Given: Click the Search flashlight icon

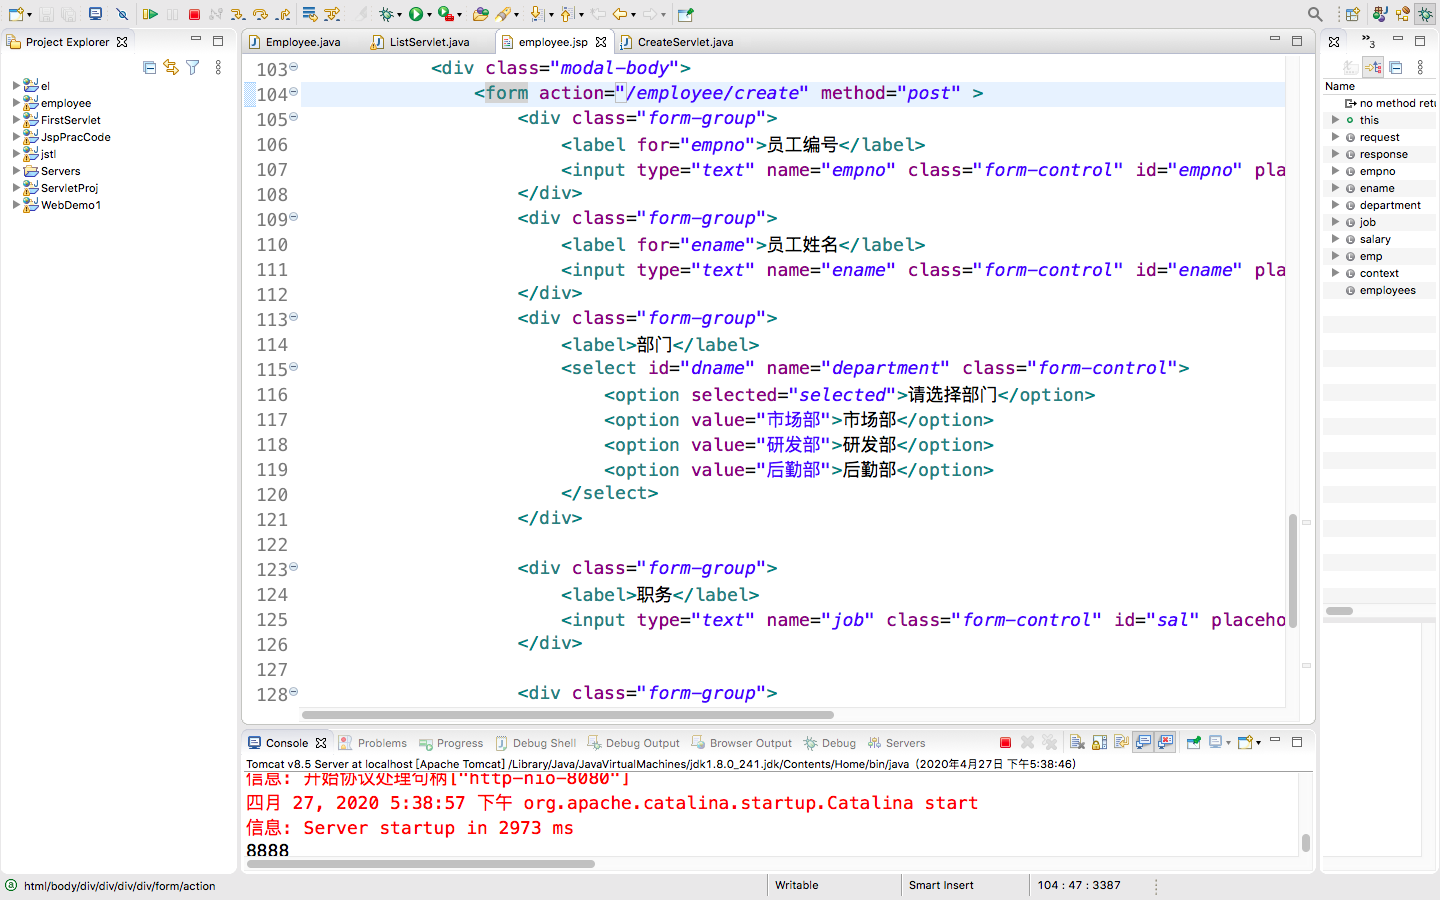Looking at the screenshot, I should click(503, 14).
